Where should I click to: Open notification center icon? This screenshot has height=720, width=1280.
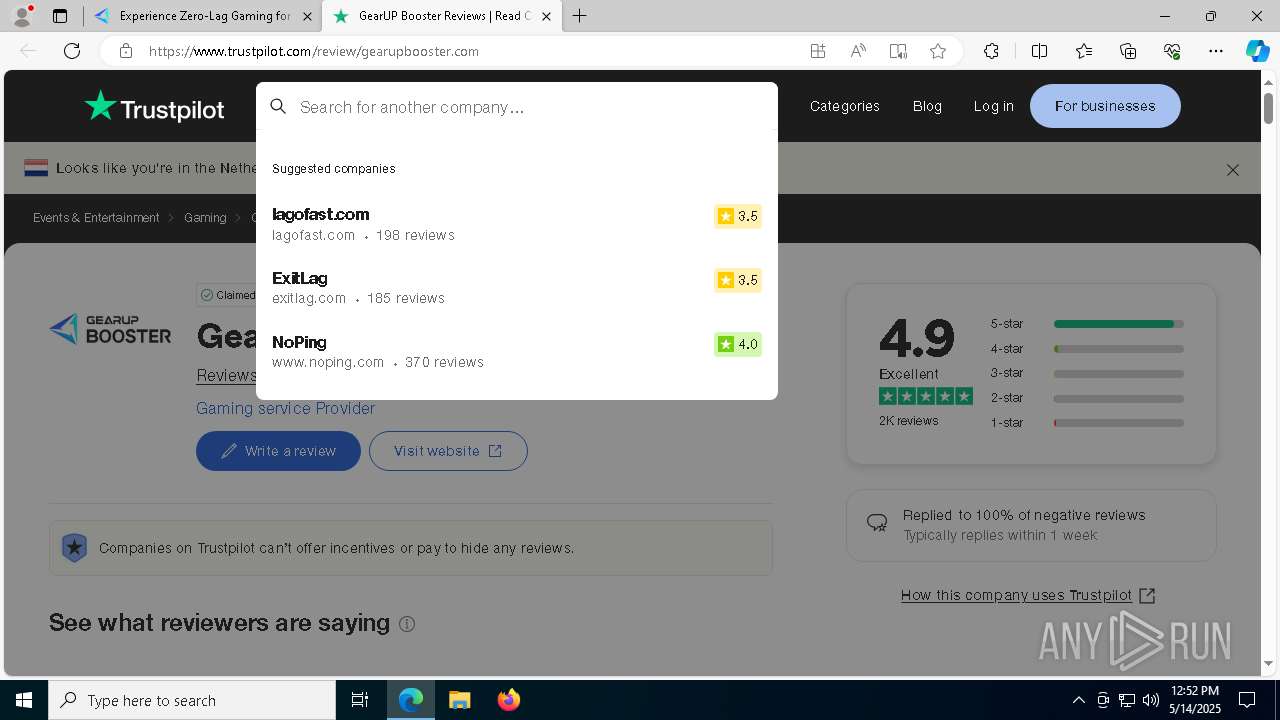click(x=1247, y=700)
